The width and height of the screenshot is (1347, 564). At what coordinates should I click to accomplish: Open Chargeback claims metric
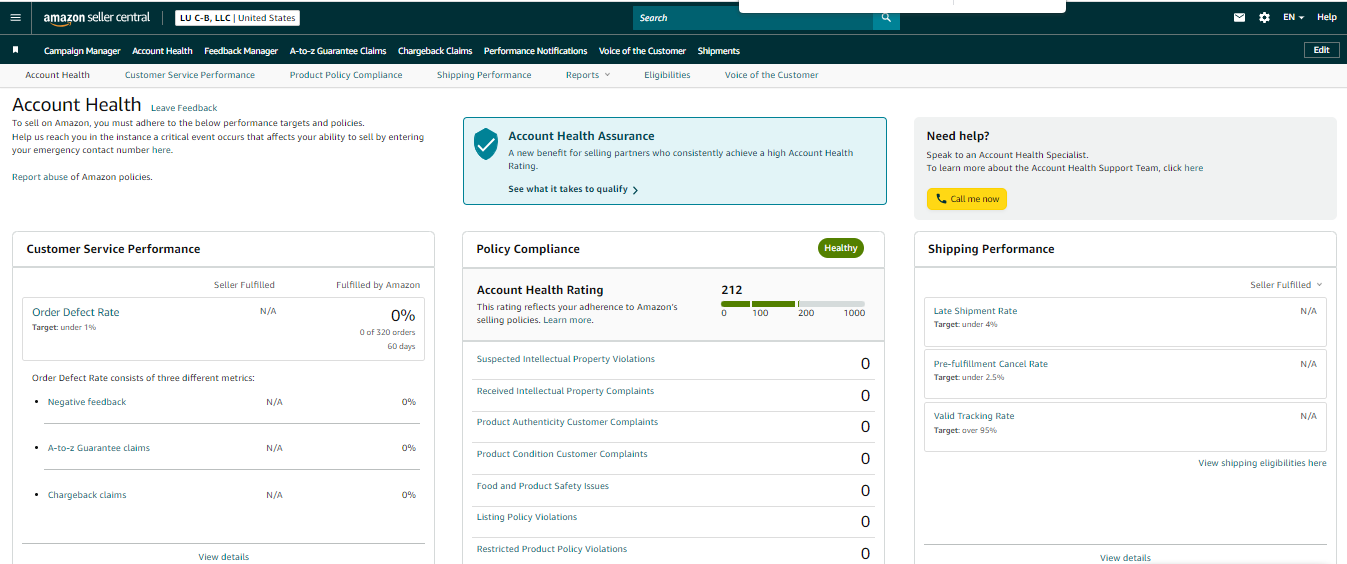(87, 495)
